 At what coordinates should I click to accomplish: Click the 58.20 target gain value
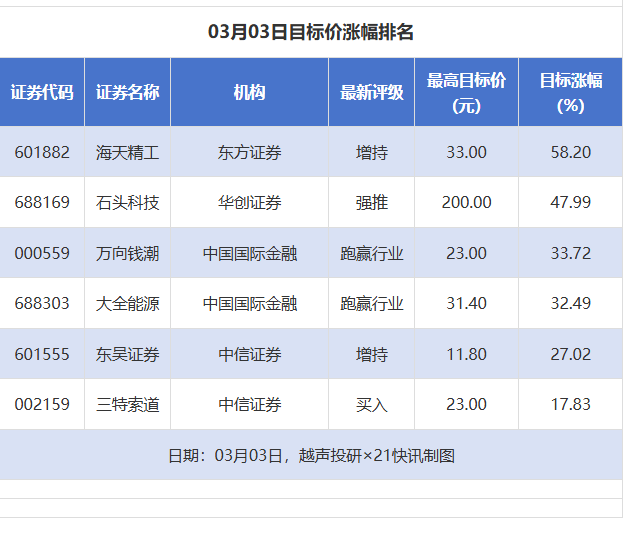[x=570, y=152]
